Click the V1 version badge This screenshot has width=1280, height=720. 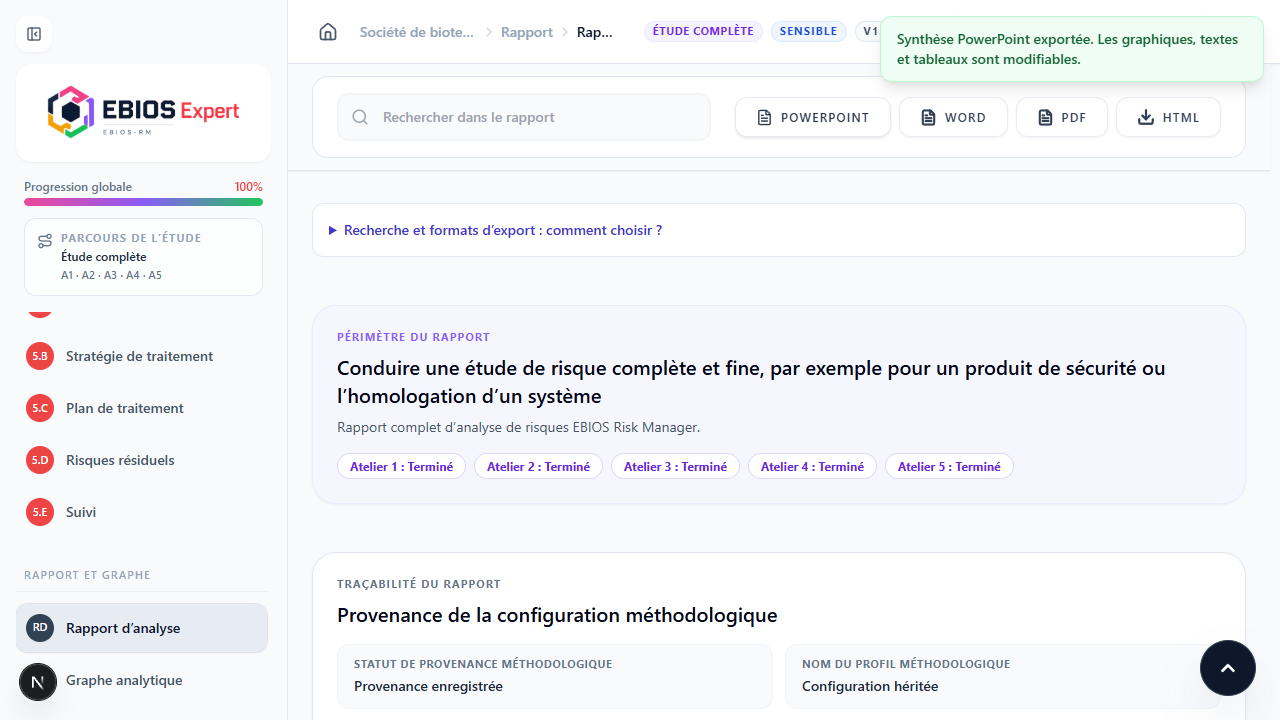click(867, 31)
